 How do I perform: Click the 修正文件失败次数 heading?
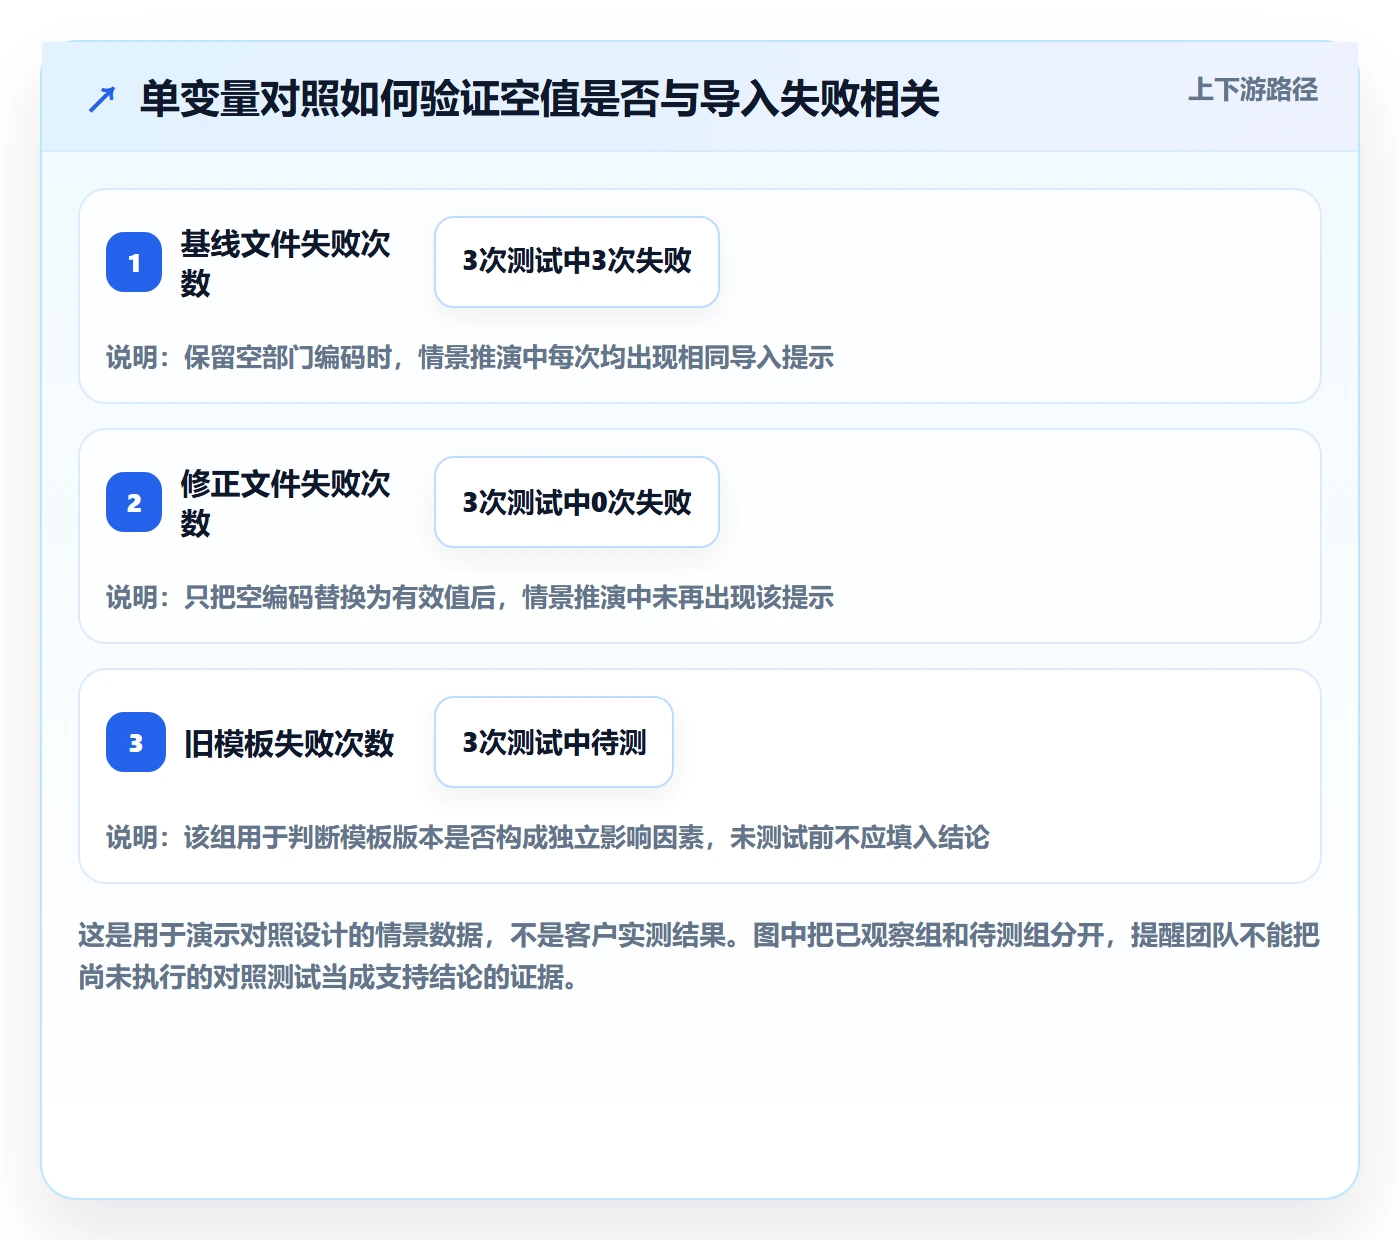285,503
